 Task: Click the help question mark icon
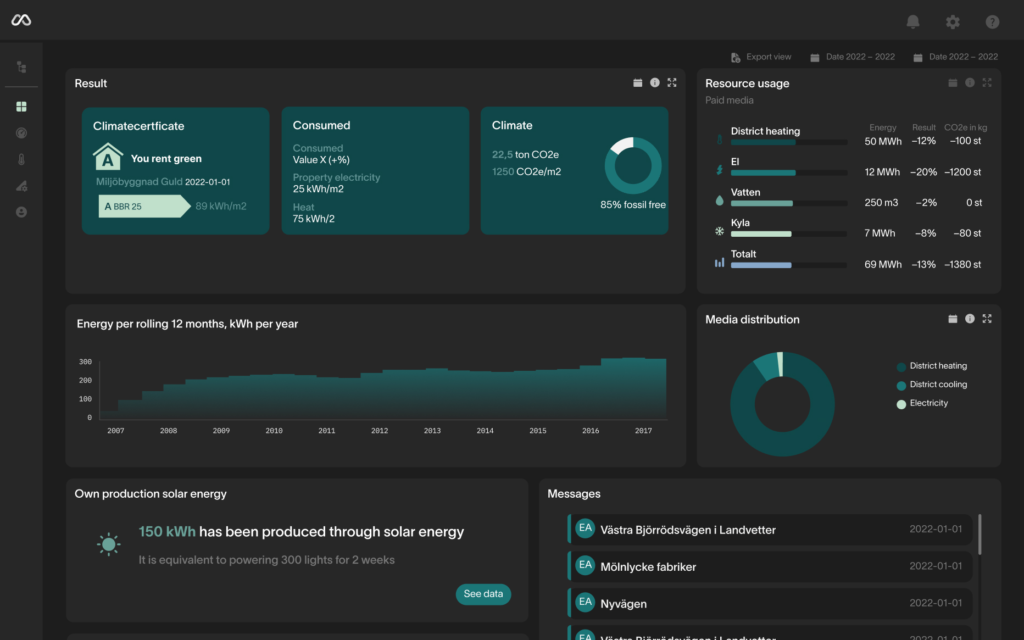coord(992,21)
